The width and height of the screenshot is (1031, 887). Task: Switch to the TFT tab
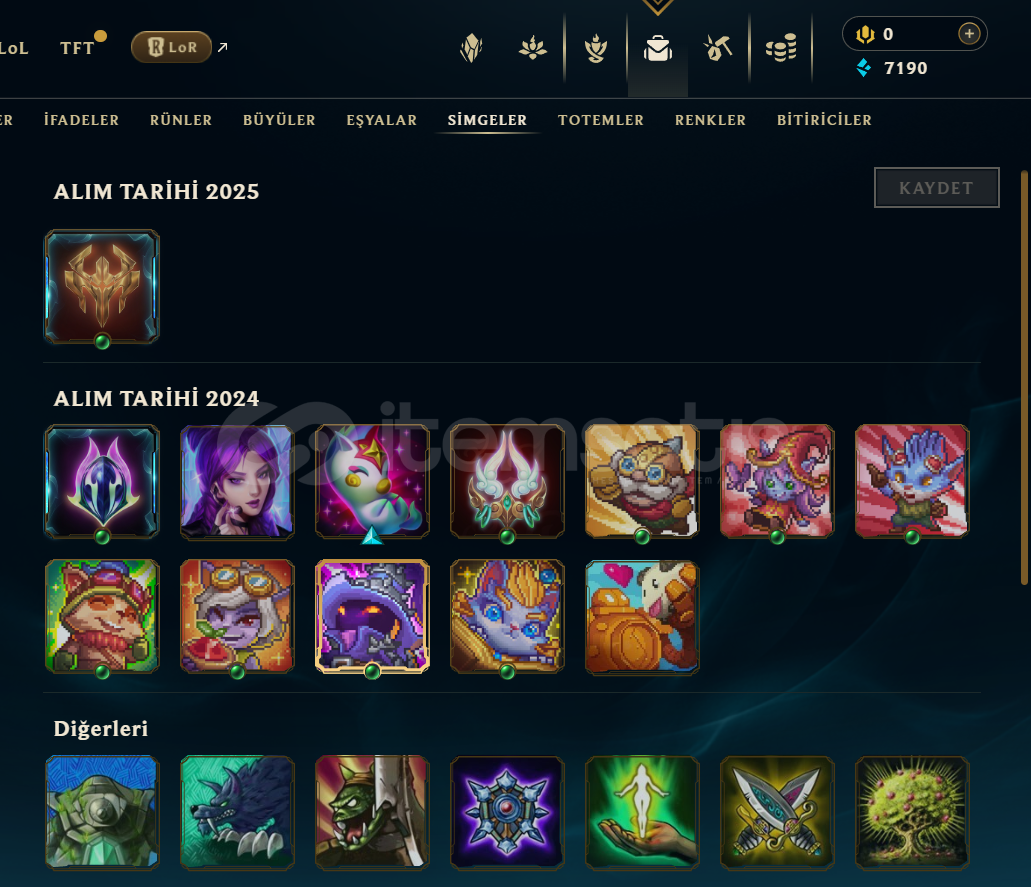tap(77, 48)
